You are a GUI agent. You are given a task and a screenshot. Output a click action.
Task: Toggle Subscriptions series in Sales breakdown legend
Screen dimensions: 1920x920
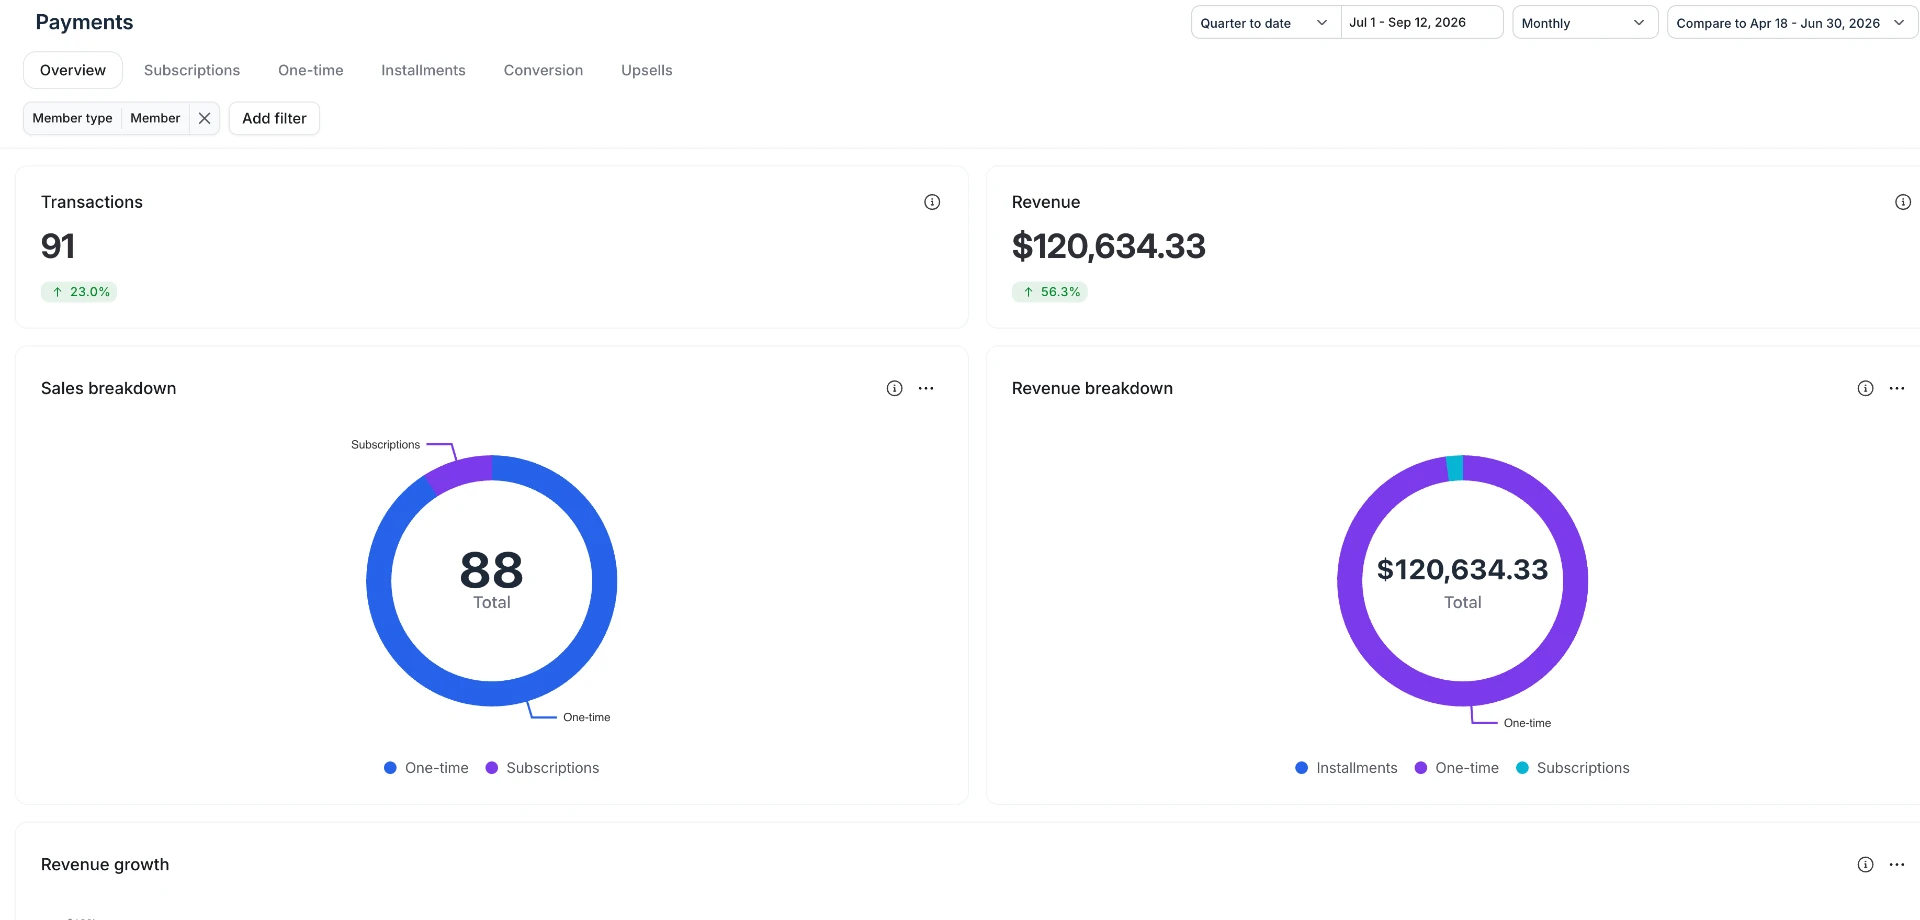(542, 768)
